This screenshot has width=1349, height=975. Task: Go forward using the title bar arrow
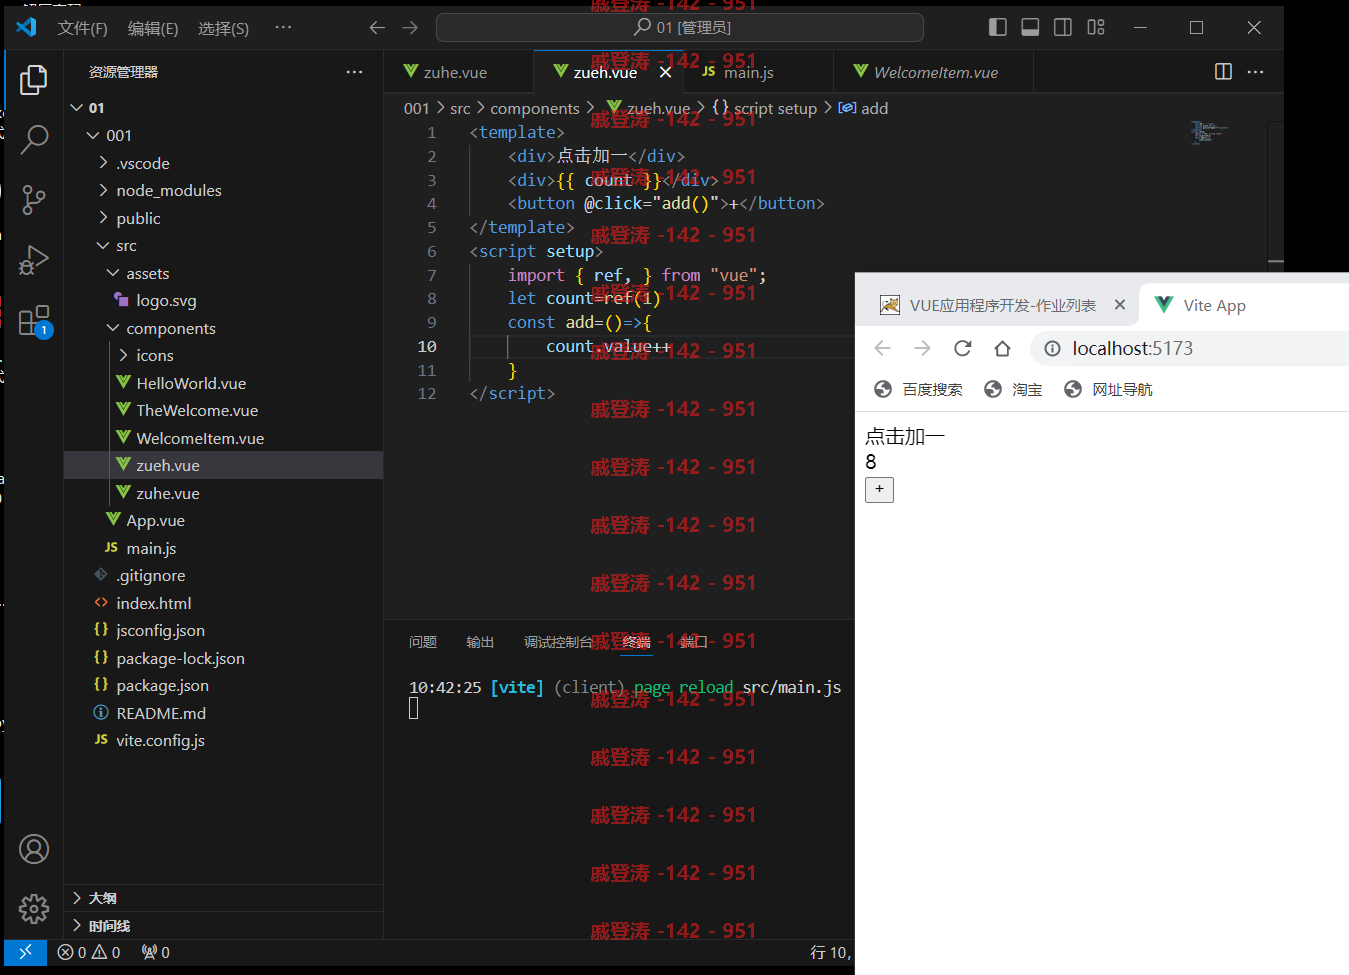[x=410, y=28]
